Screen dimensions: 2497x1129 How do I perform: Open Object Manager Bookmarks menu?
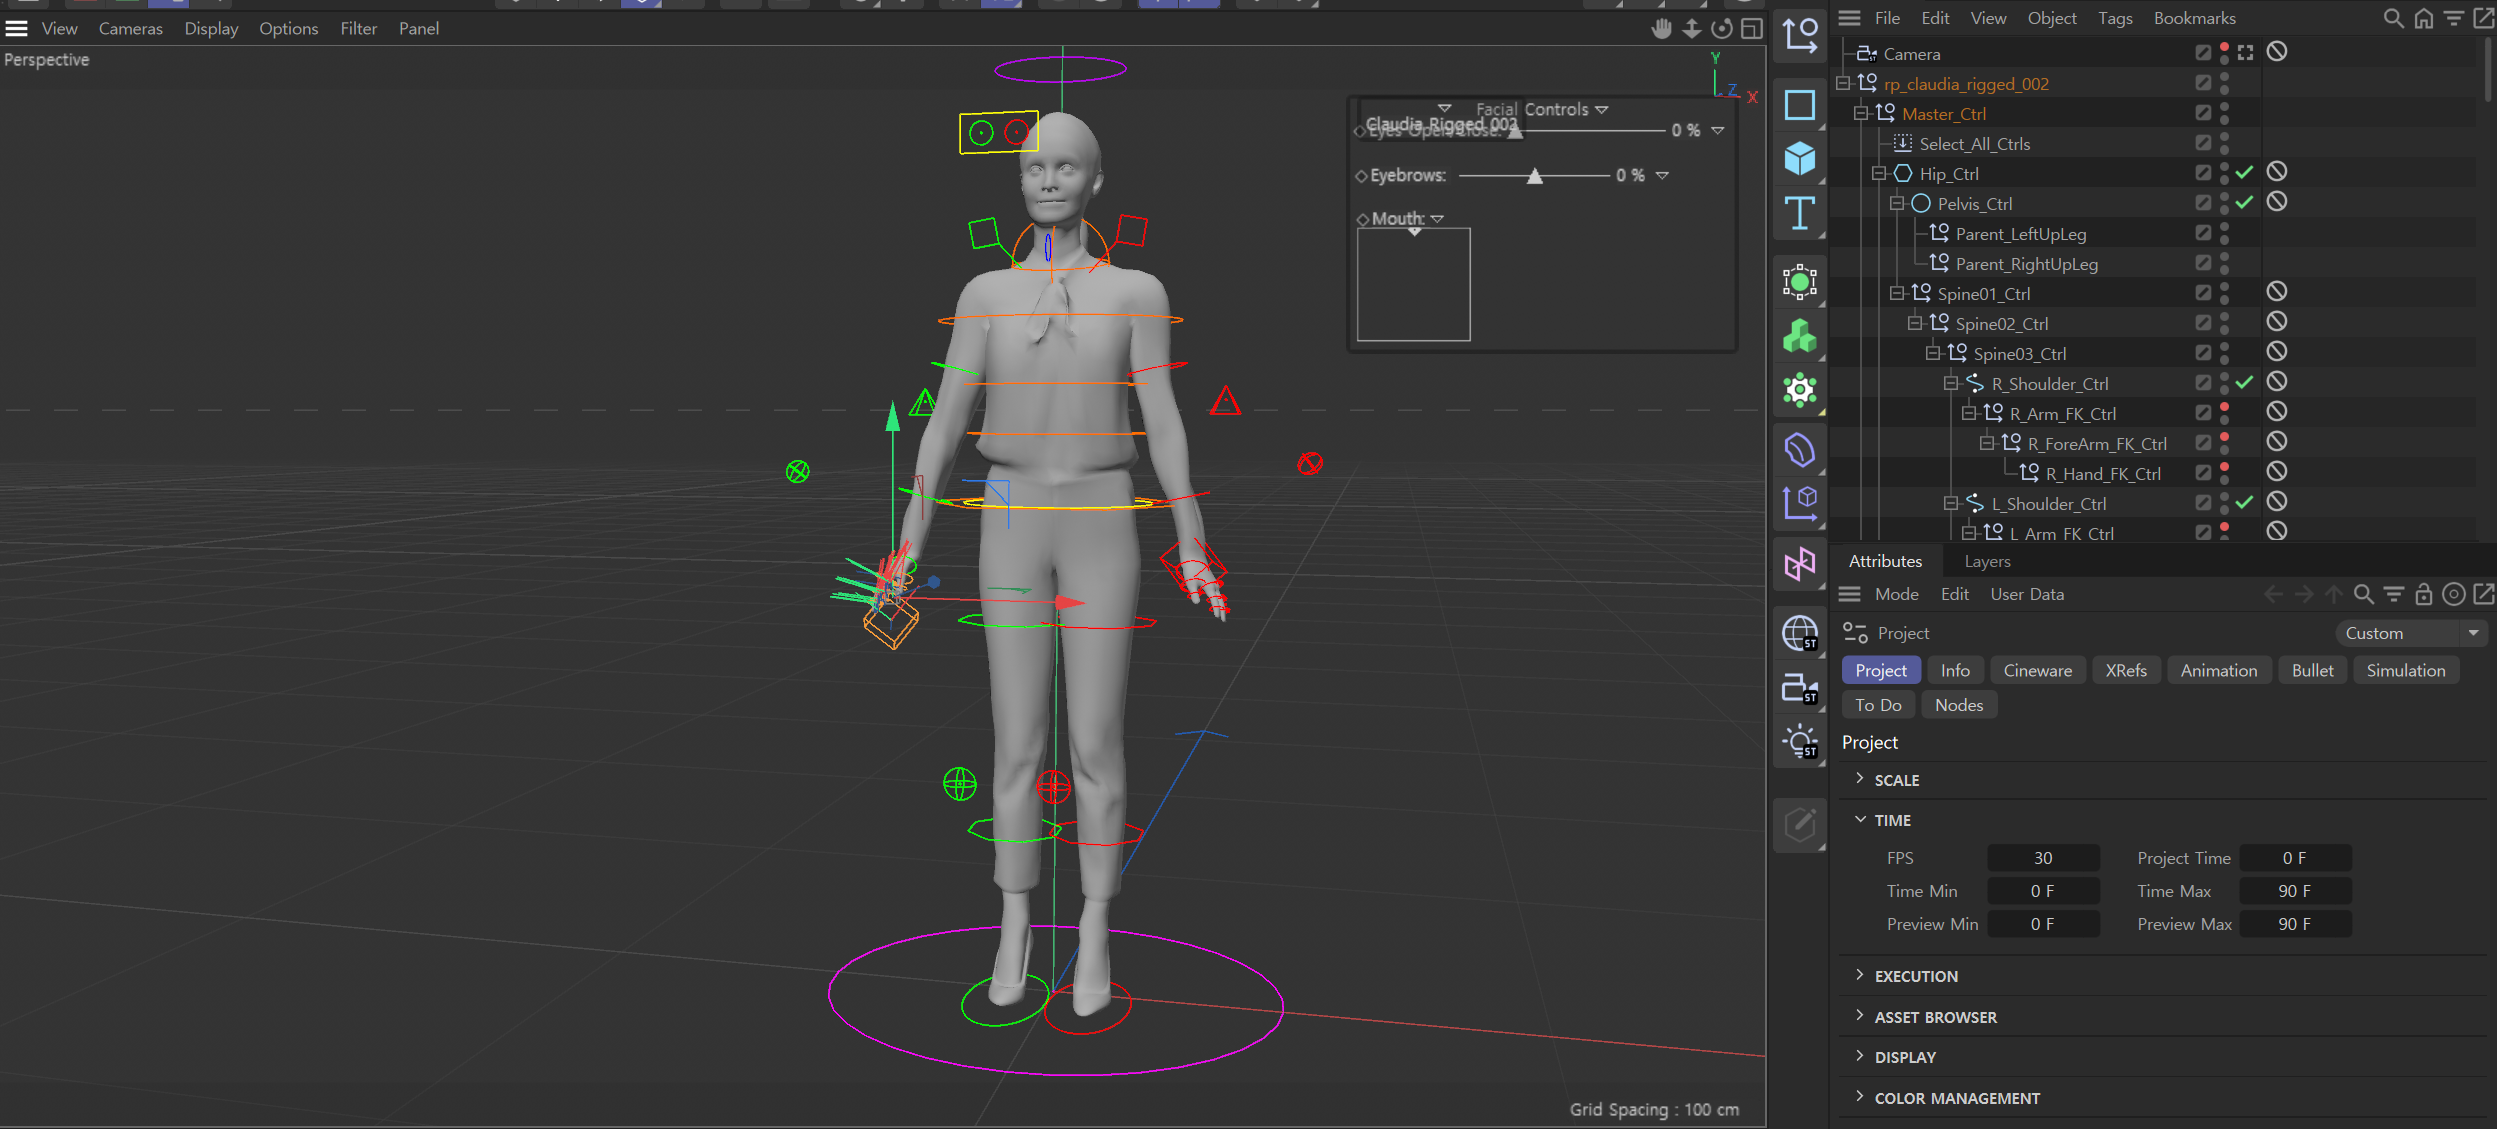(2194, 18)
